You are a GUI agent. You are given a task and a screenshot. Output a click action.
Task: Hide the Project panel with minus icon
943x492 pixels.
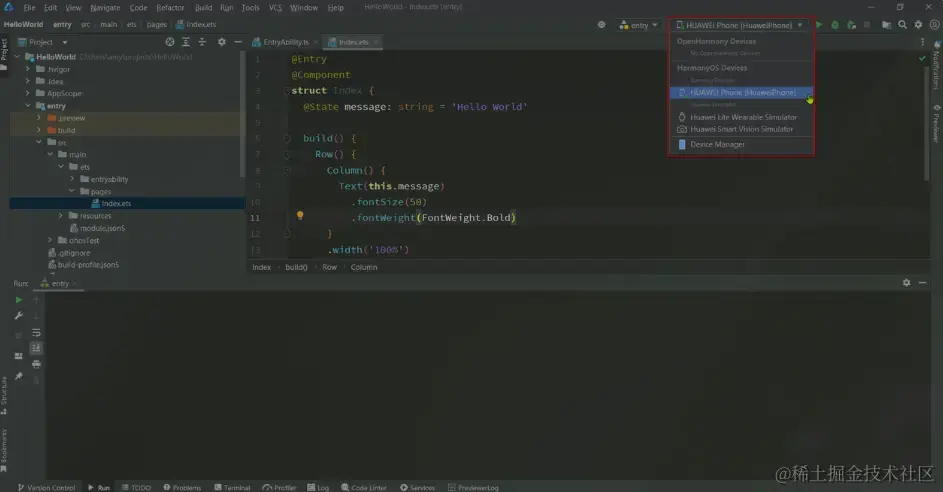pos(238,42)
